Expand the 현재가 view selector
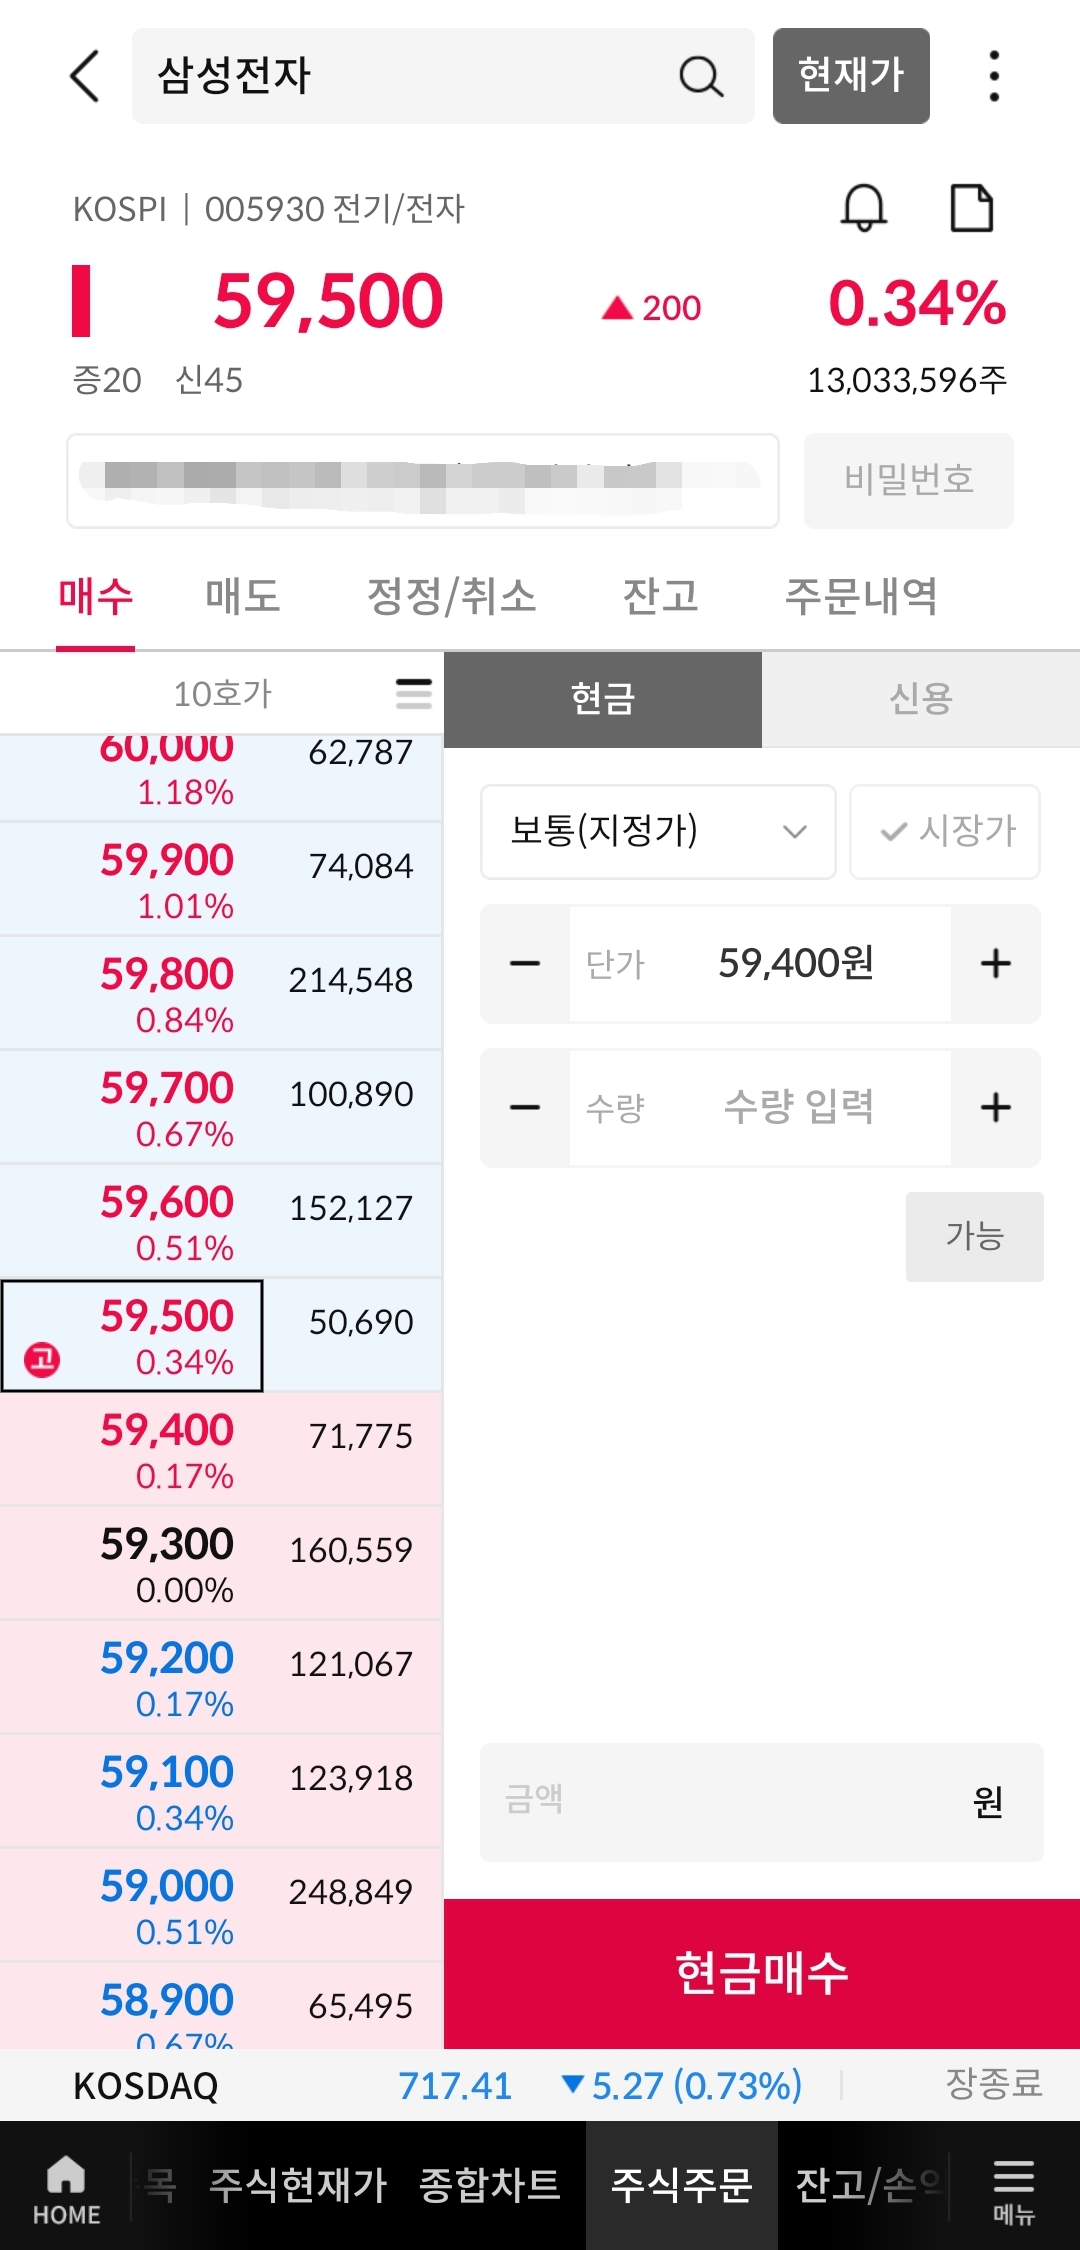Viewport: 1080px width, 2250px height. (x=850, y=76)
